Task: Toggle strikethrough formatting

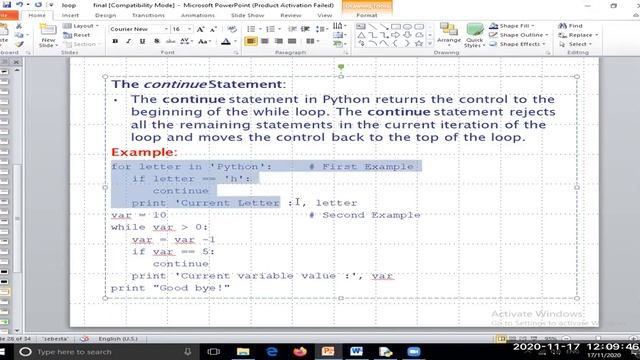Action: point(170,41)
